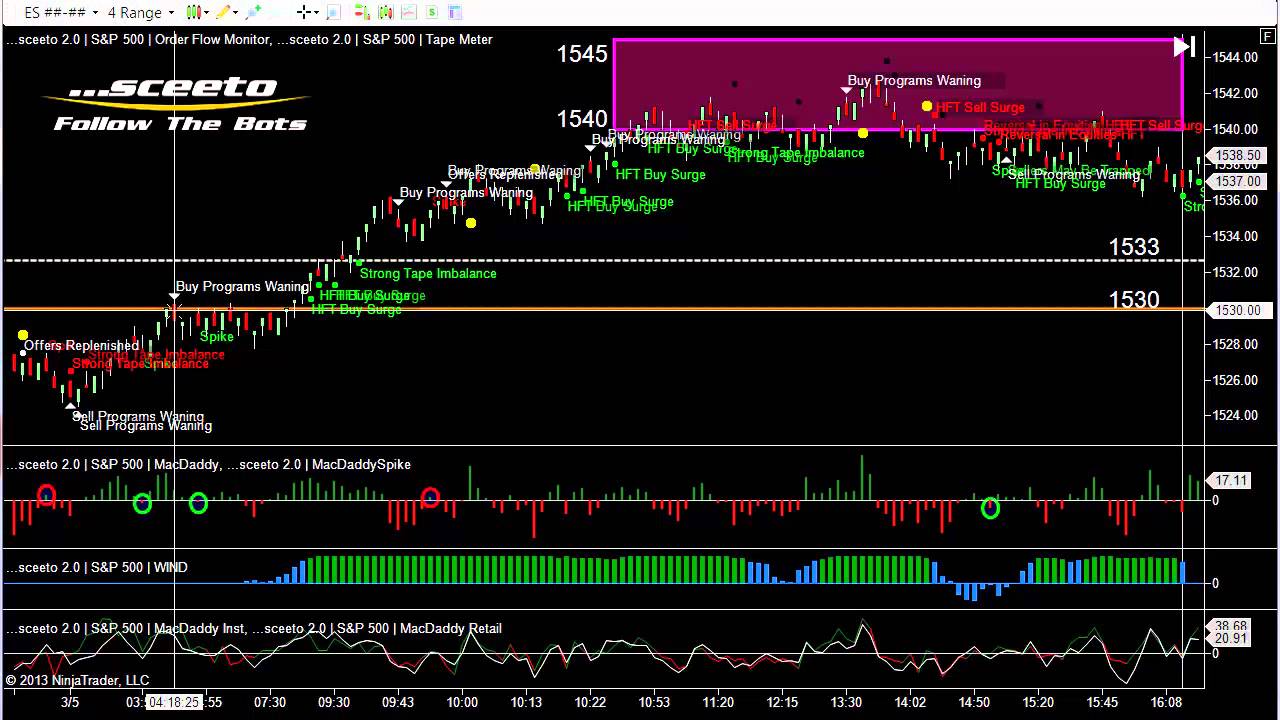Click the zoom in magnifier icon

click(x=253, y=12)
